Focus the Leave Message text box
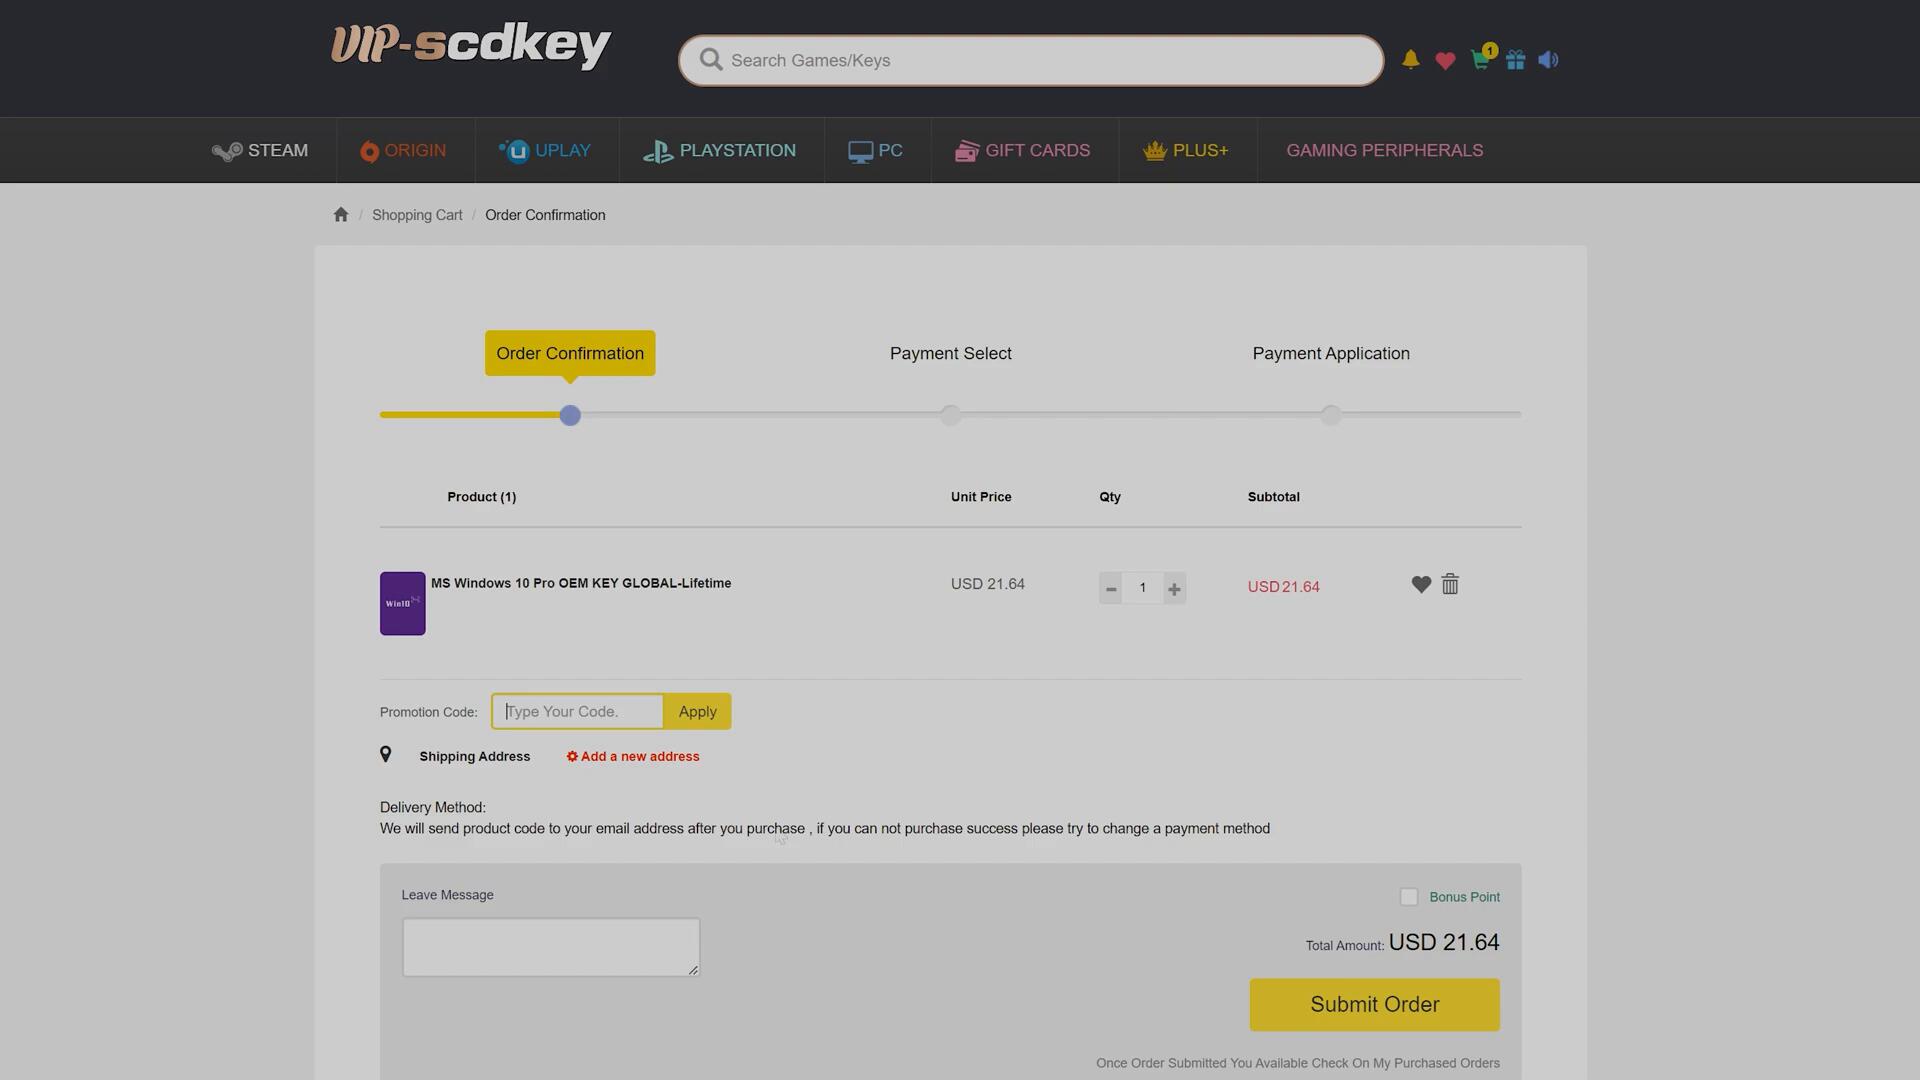Viewport: 1920px width, 1080px height. click(x=550, y=946)
